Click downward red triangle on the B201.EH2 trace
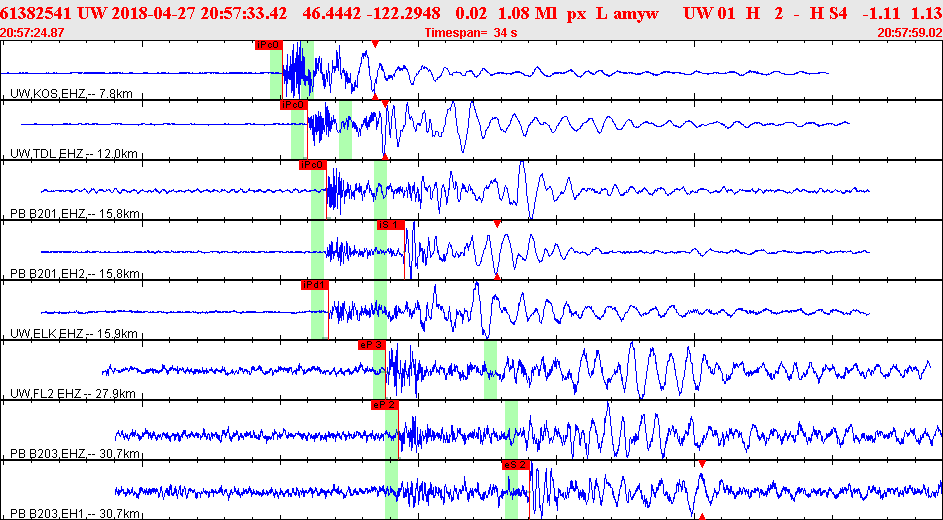This screenshot has width=943, height=520. pyautogui.click(x=497, y=224)
